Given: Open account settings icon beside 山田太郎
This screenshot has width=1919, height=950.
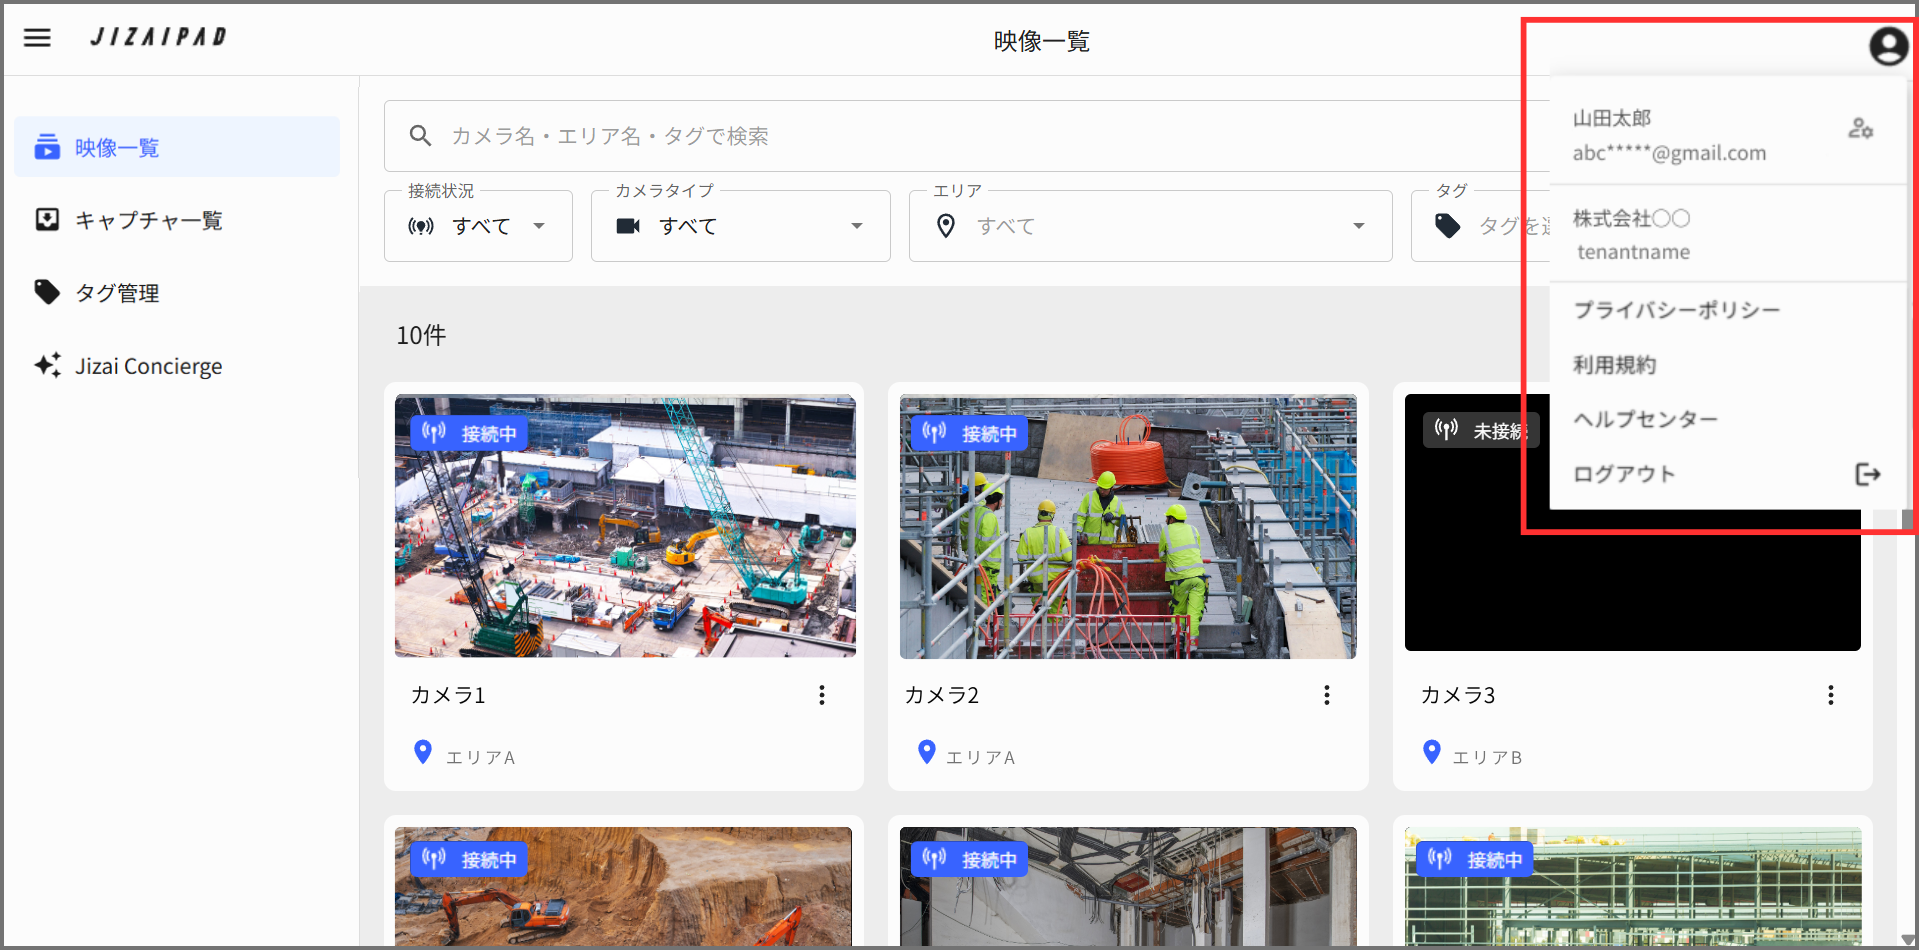Looking at the screenshot, I should (x=1860, y=128).
